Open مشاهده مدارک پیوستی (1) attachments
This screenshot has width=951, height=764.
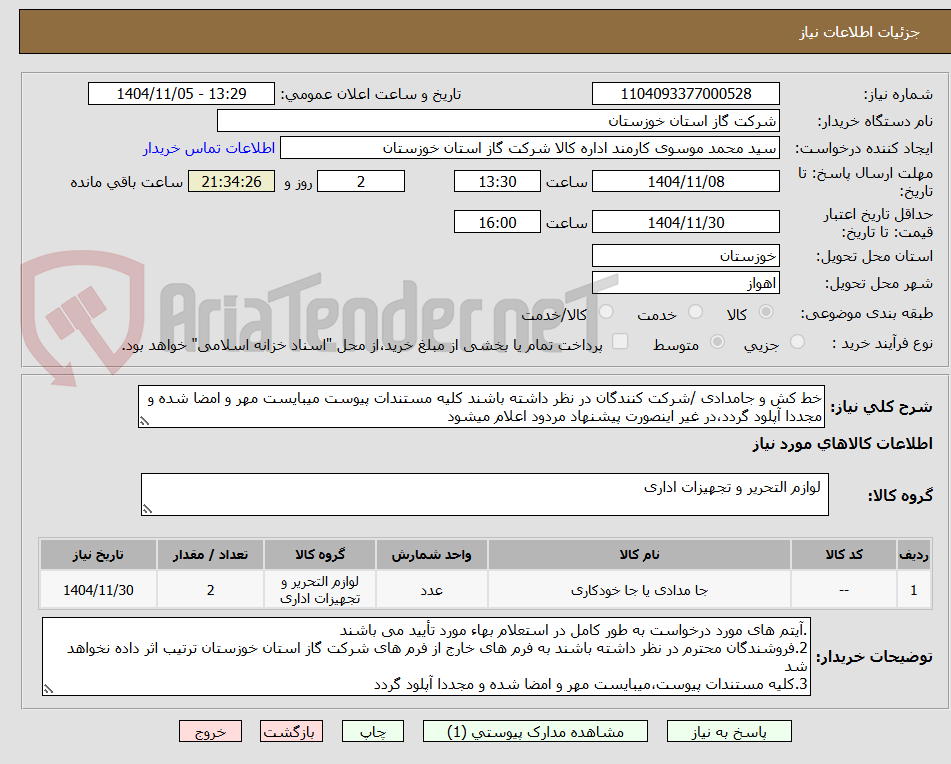pos(536,732)
